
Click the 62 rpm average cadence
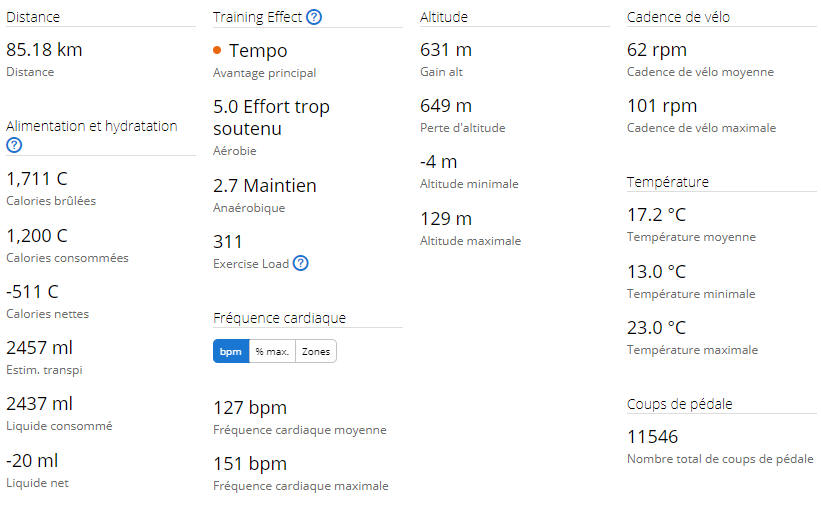tap(657, 50)
